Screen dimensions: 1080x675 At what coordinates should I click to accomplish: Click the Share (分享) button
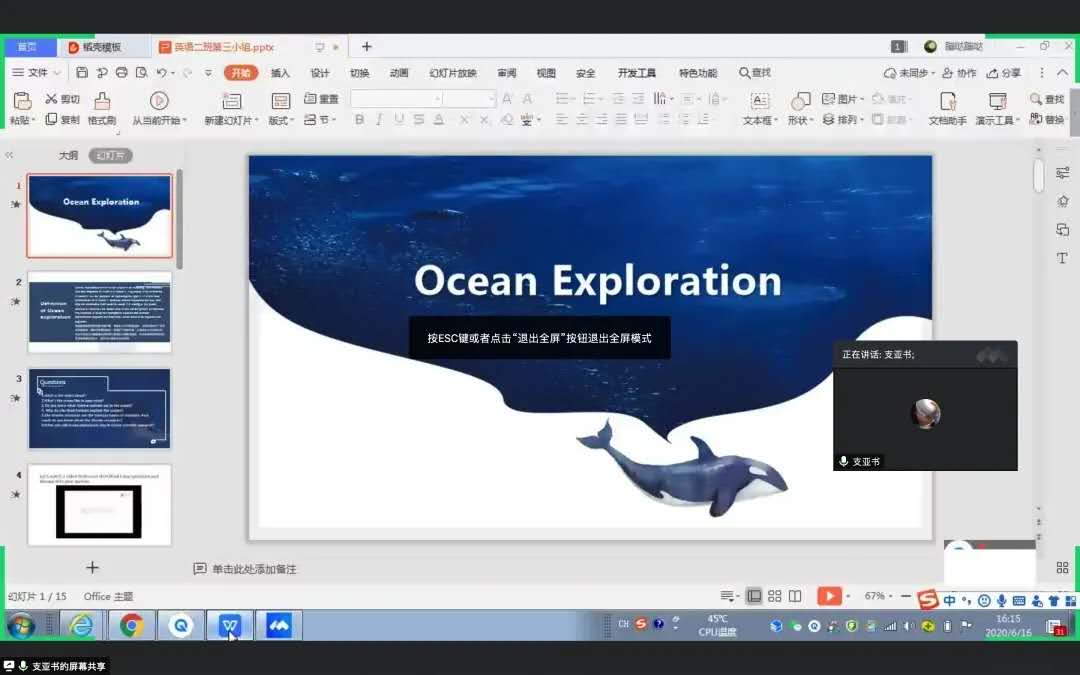click(x=1005, y=73)
